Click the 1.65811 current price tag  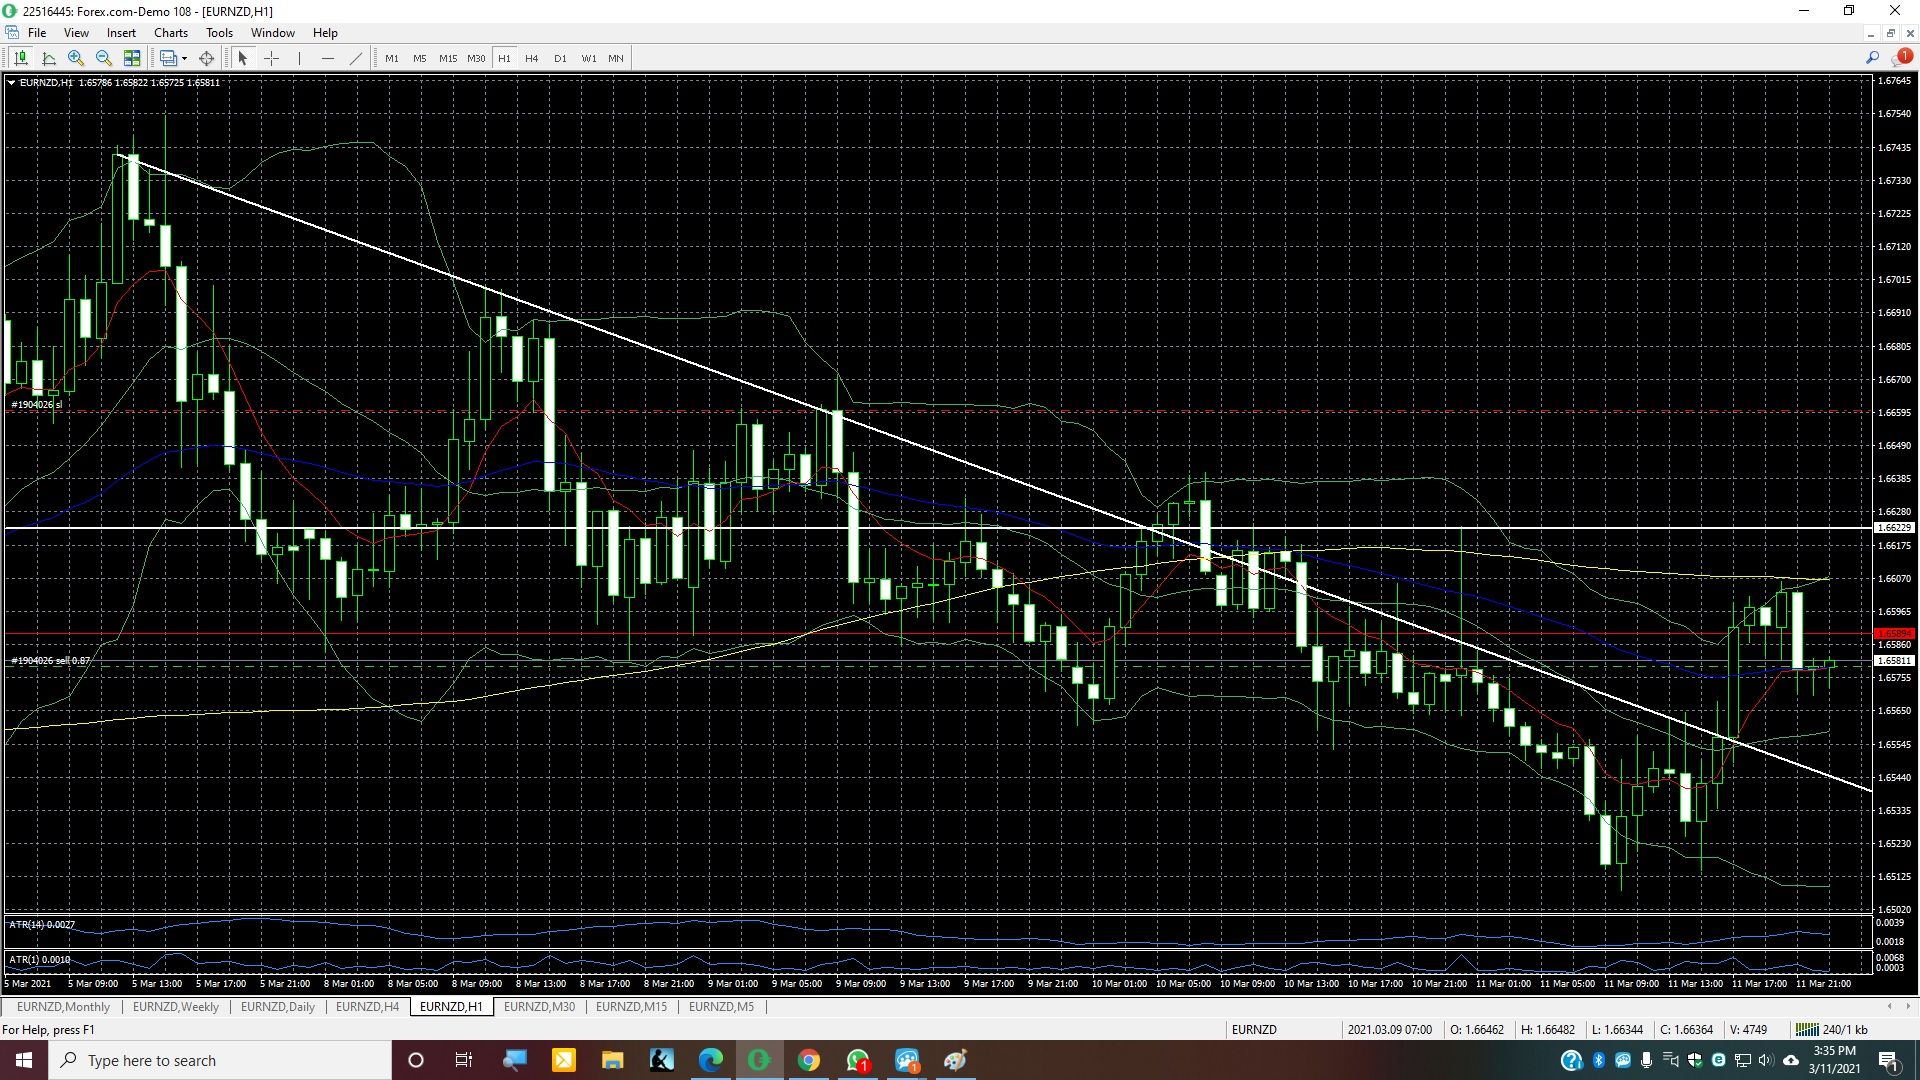click(x=1894, y=661)
